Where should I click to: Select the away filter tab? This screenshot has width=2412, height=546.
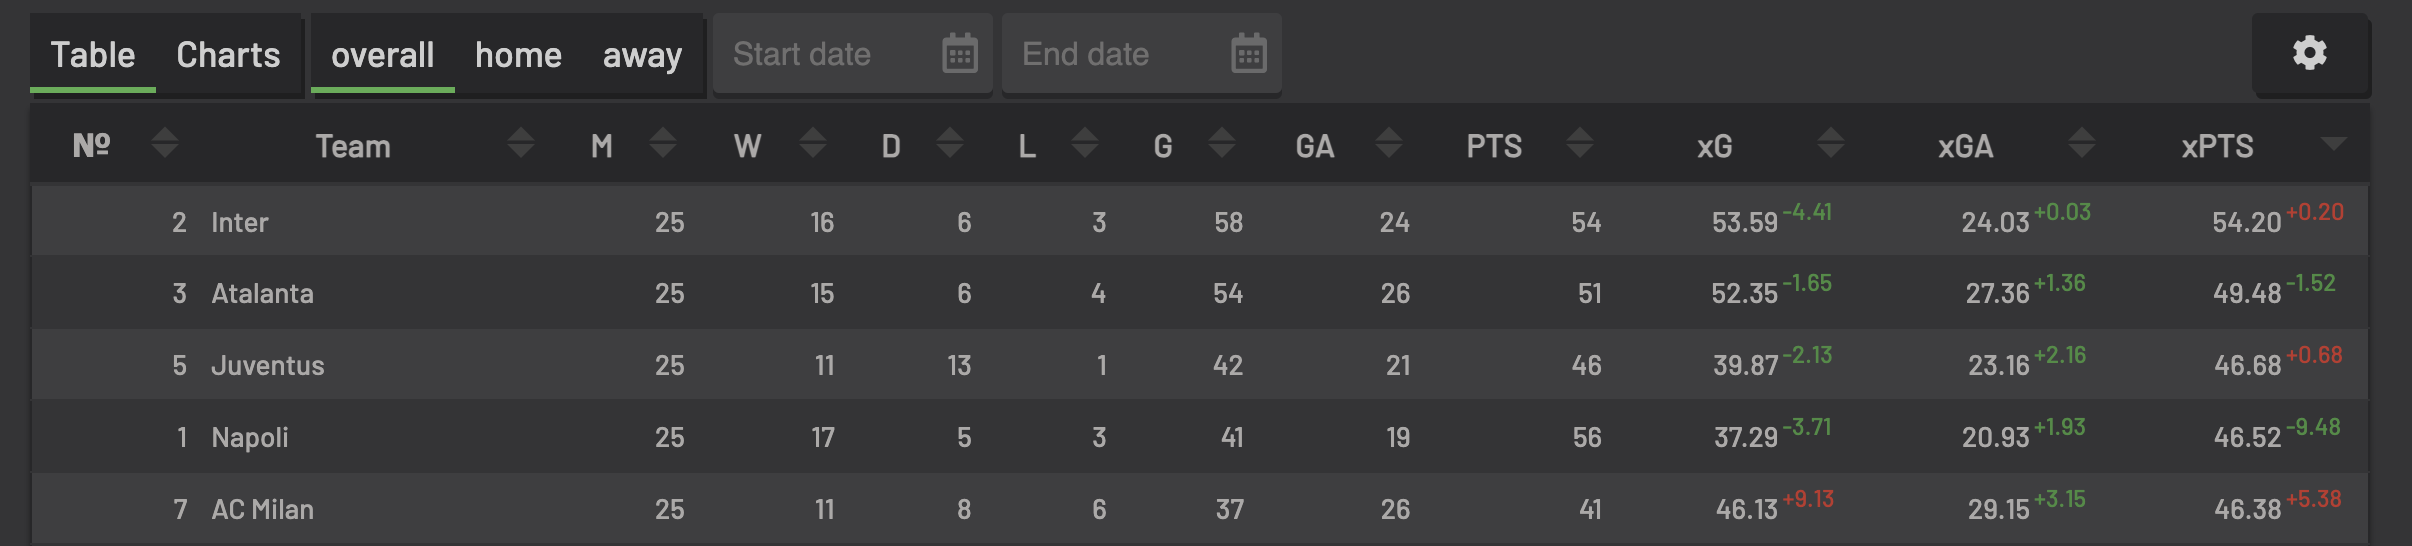[642, 55]
